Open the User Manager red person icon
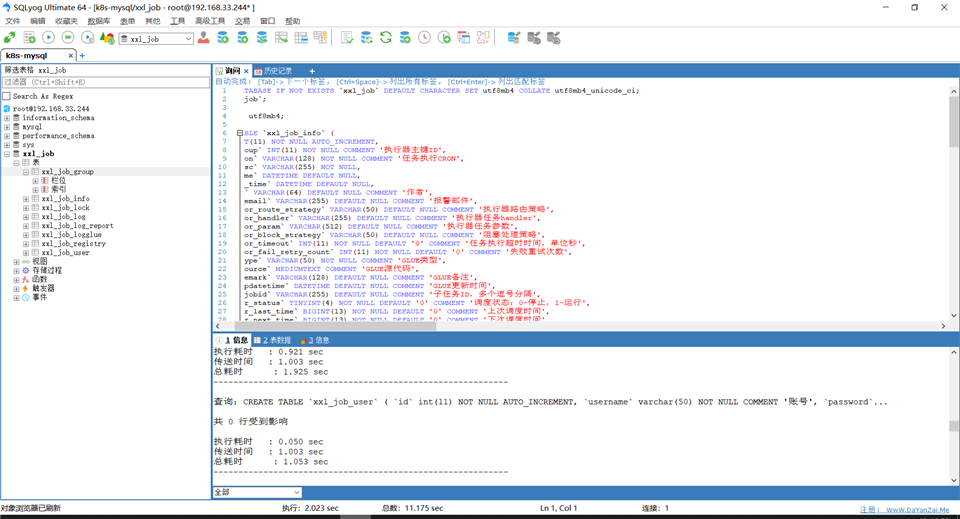Screen dimensions: 960x519 (x=203, y=38)
